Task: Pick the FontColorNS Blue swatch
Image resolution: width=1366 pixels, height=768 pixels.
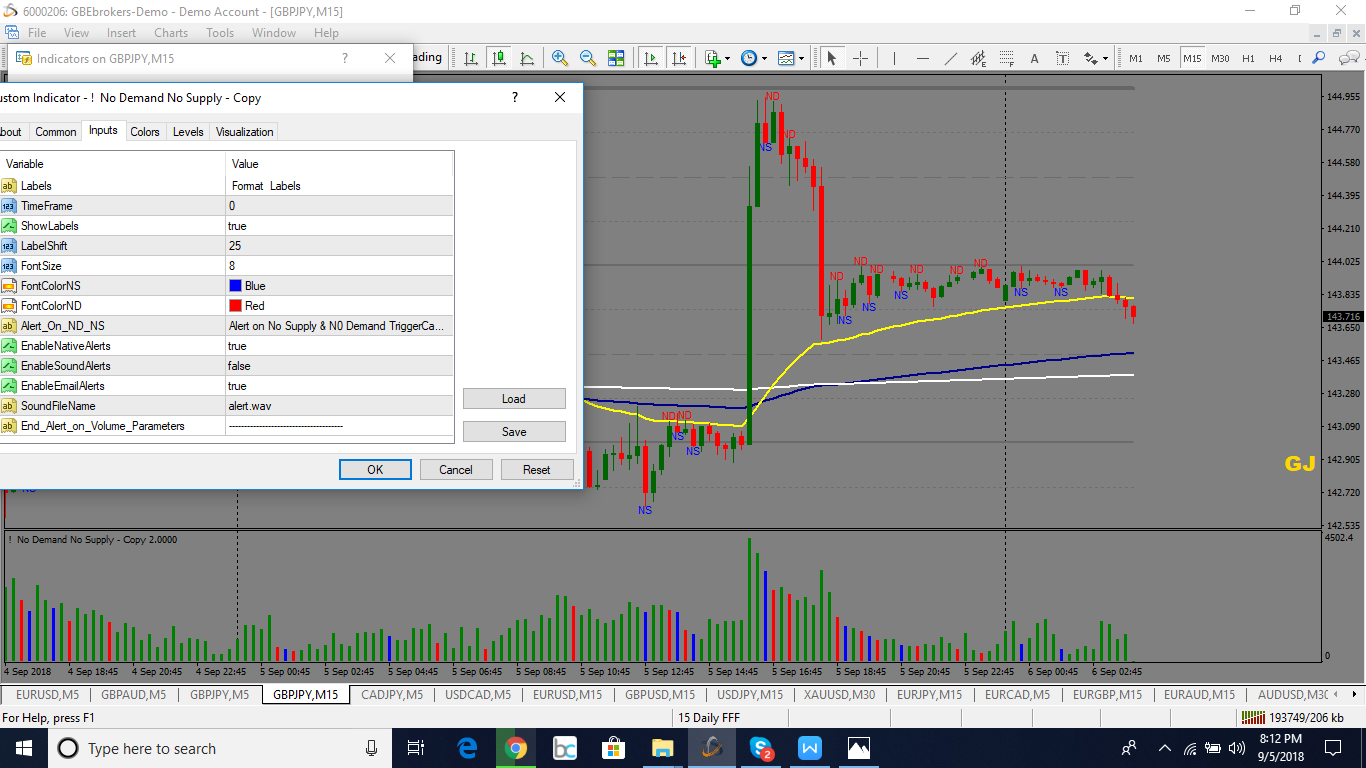Action: point(236,286)
